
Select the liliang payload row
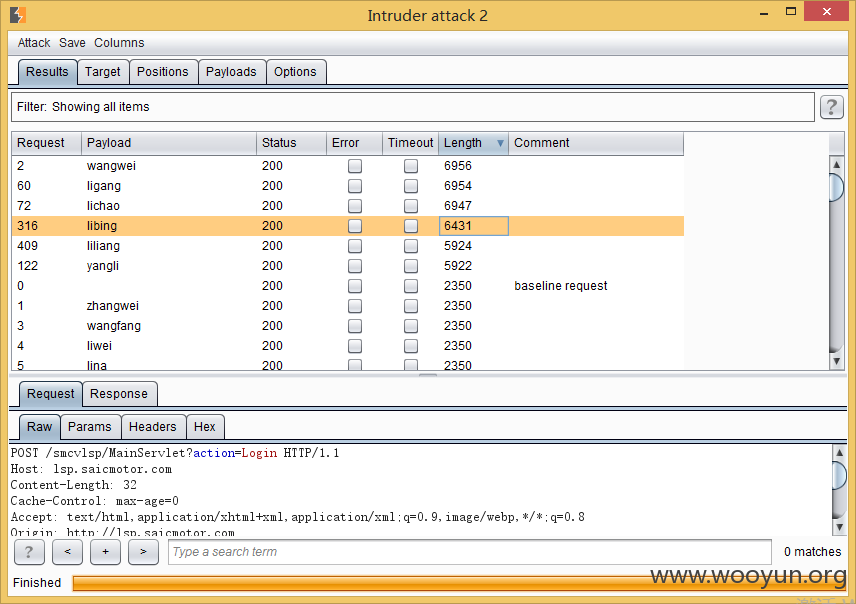(347, 246)
